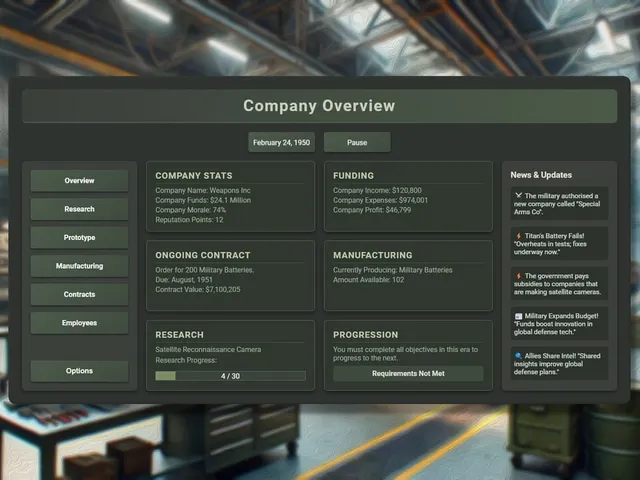This screenshot has height=480, width=640.
Task: Click the newspaper icon beside Military Expands Budget
Action: pyautogui.click(x=518, y=316)
